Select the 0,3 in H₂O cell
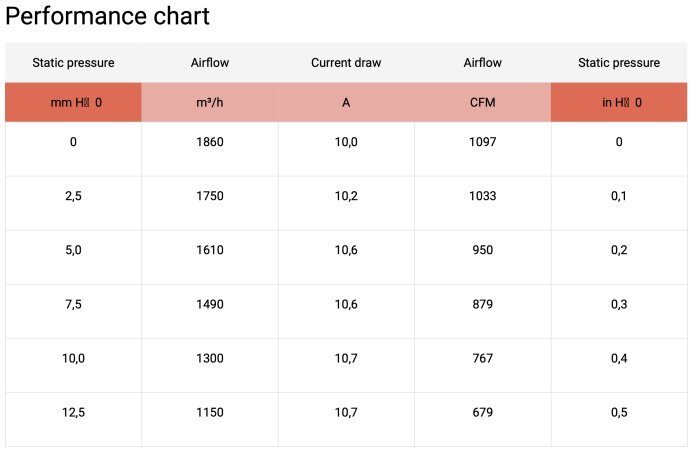Screen dimensions: 700x472 (619, 304)
